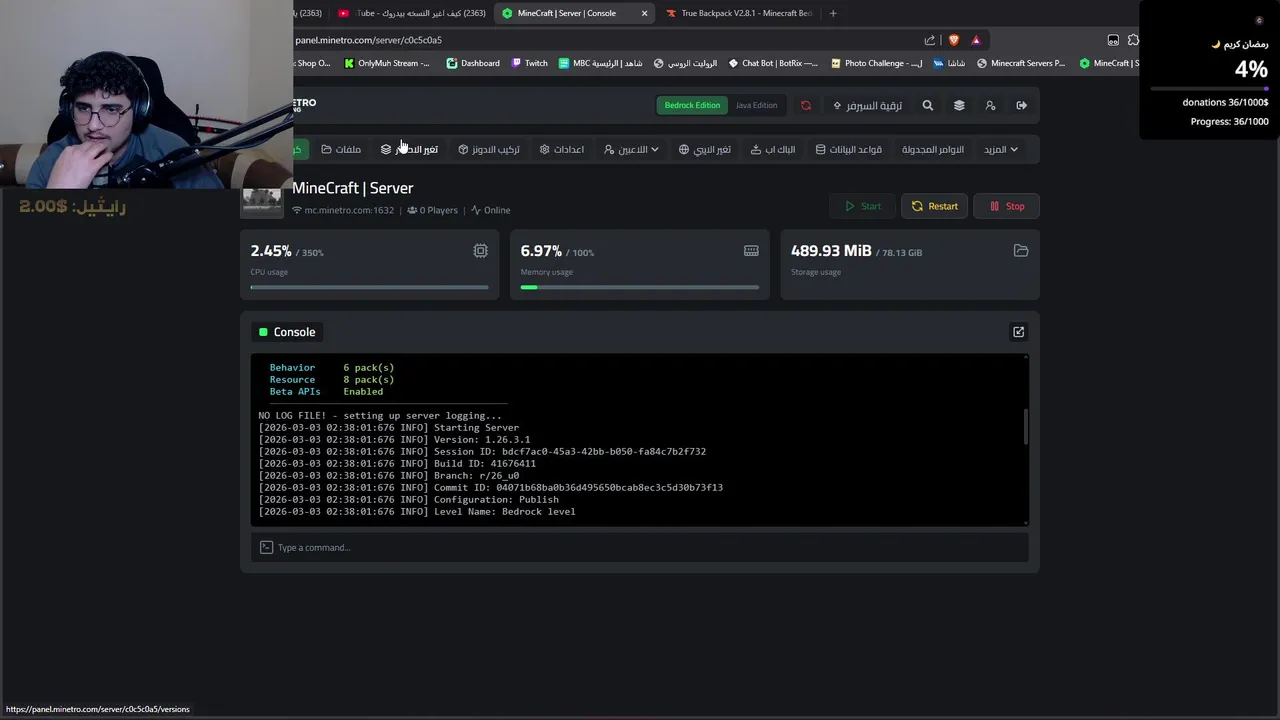Open console in popout window icon
Viewport: 1280px width, 720px height.
(x=1018, y=332)
